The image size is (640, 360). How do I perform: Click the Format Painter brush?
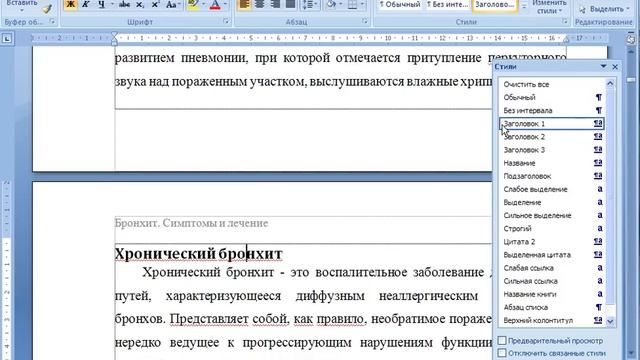tap(47, 8)
